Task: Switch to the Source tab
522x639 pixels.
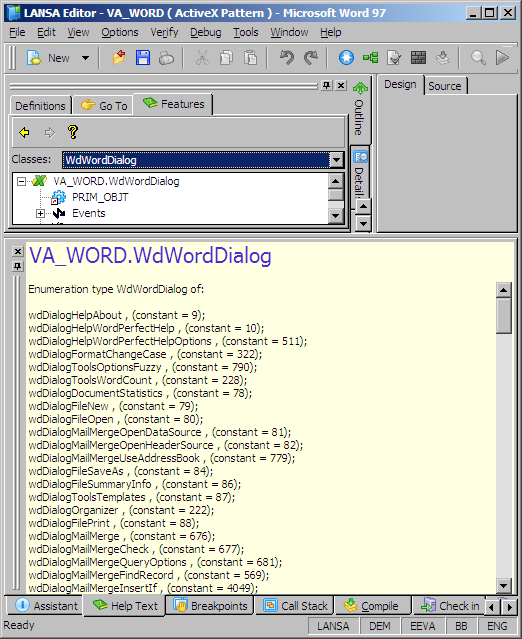Action: (x=445, y=86)
